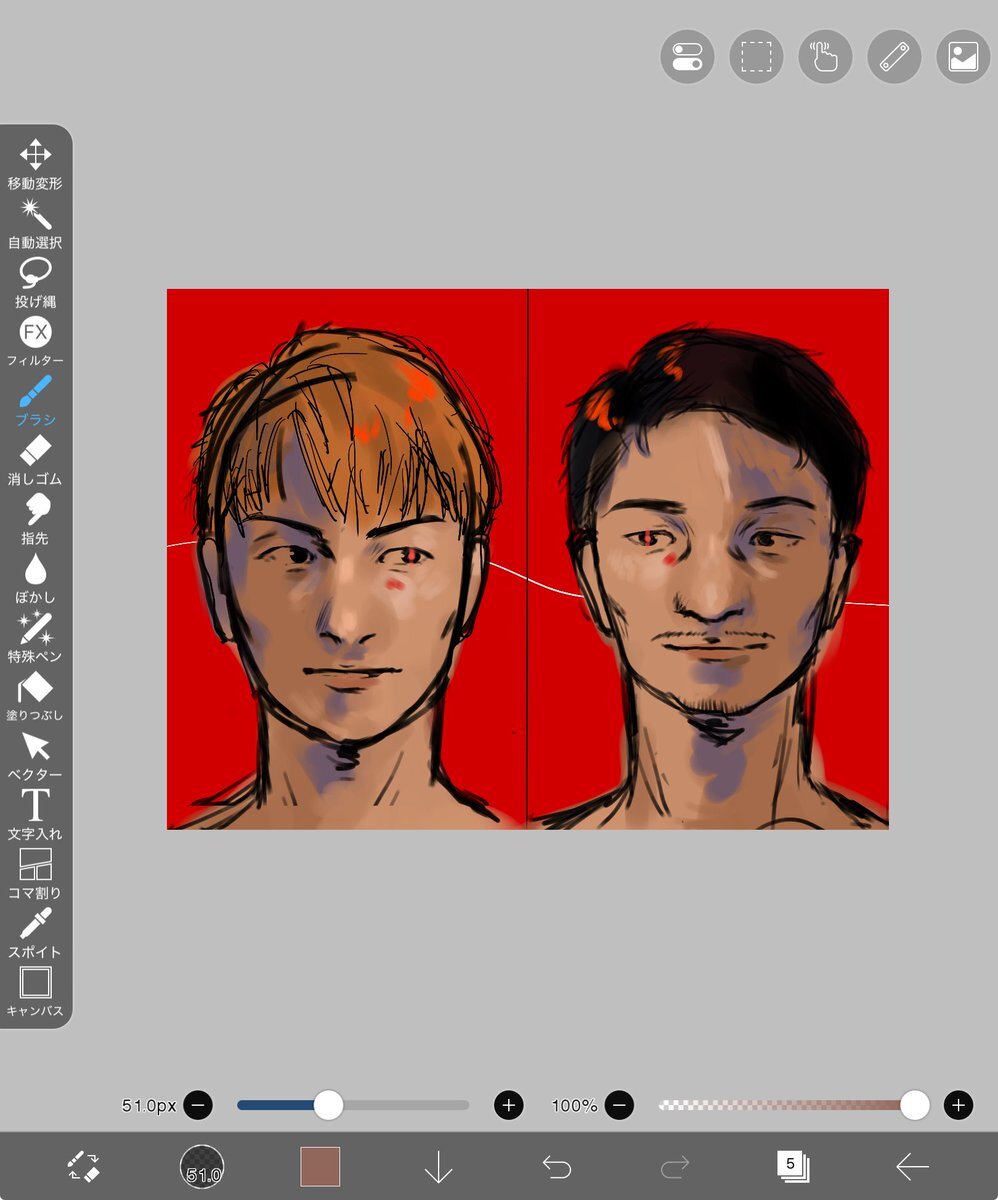Toggle the view settings switch icon

point(687,57)
